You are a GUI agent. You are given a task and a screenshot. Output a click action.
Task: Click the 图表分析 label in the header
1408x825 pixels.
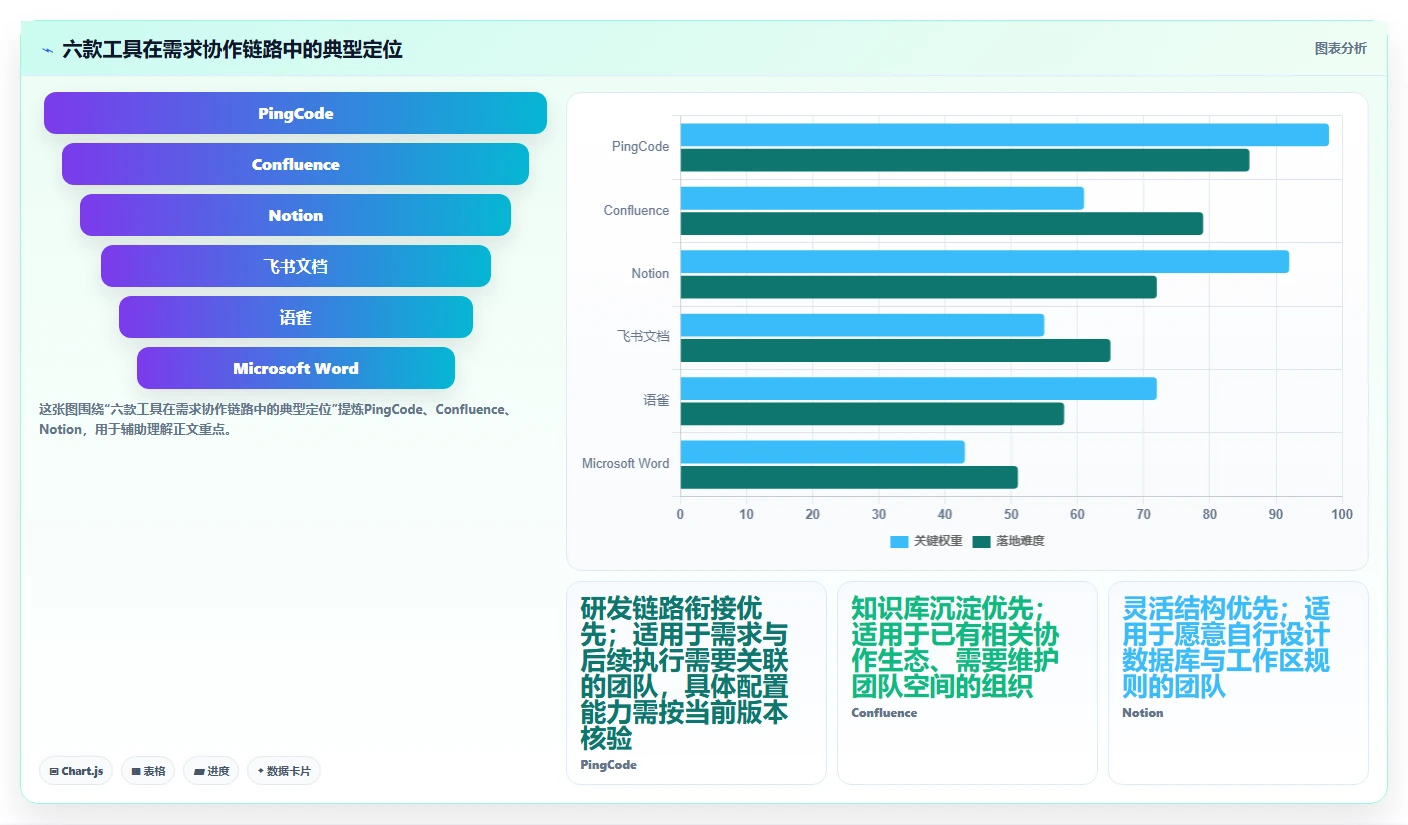[1340, 49]
